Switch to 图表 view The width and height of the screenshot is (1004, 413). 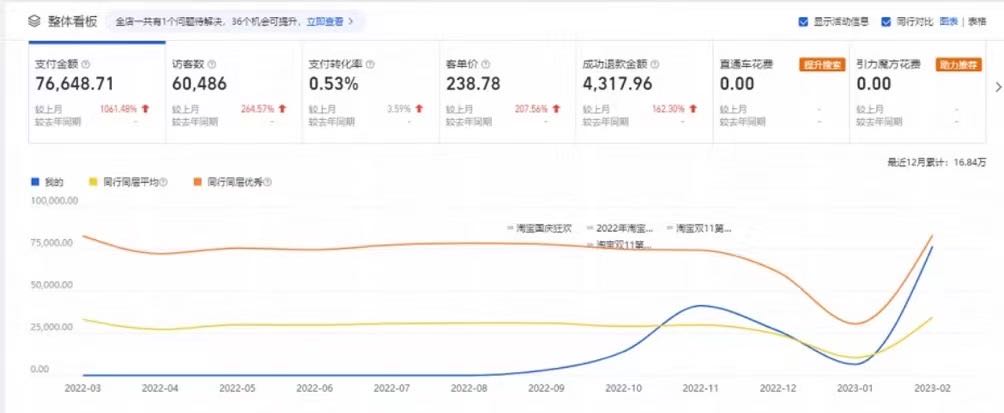(x=948, y=21)
